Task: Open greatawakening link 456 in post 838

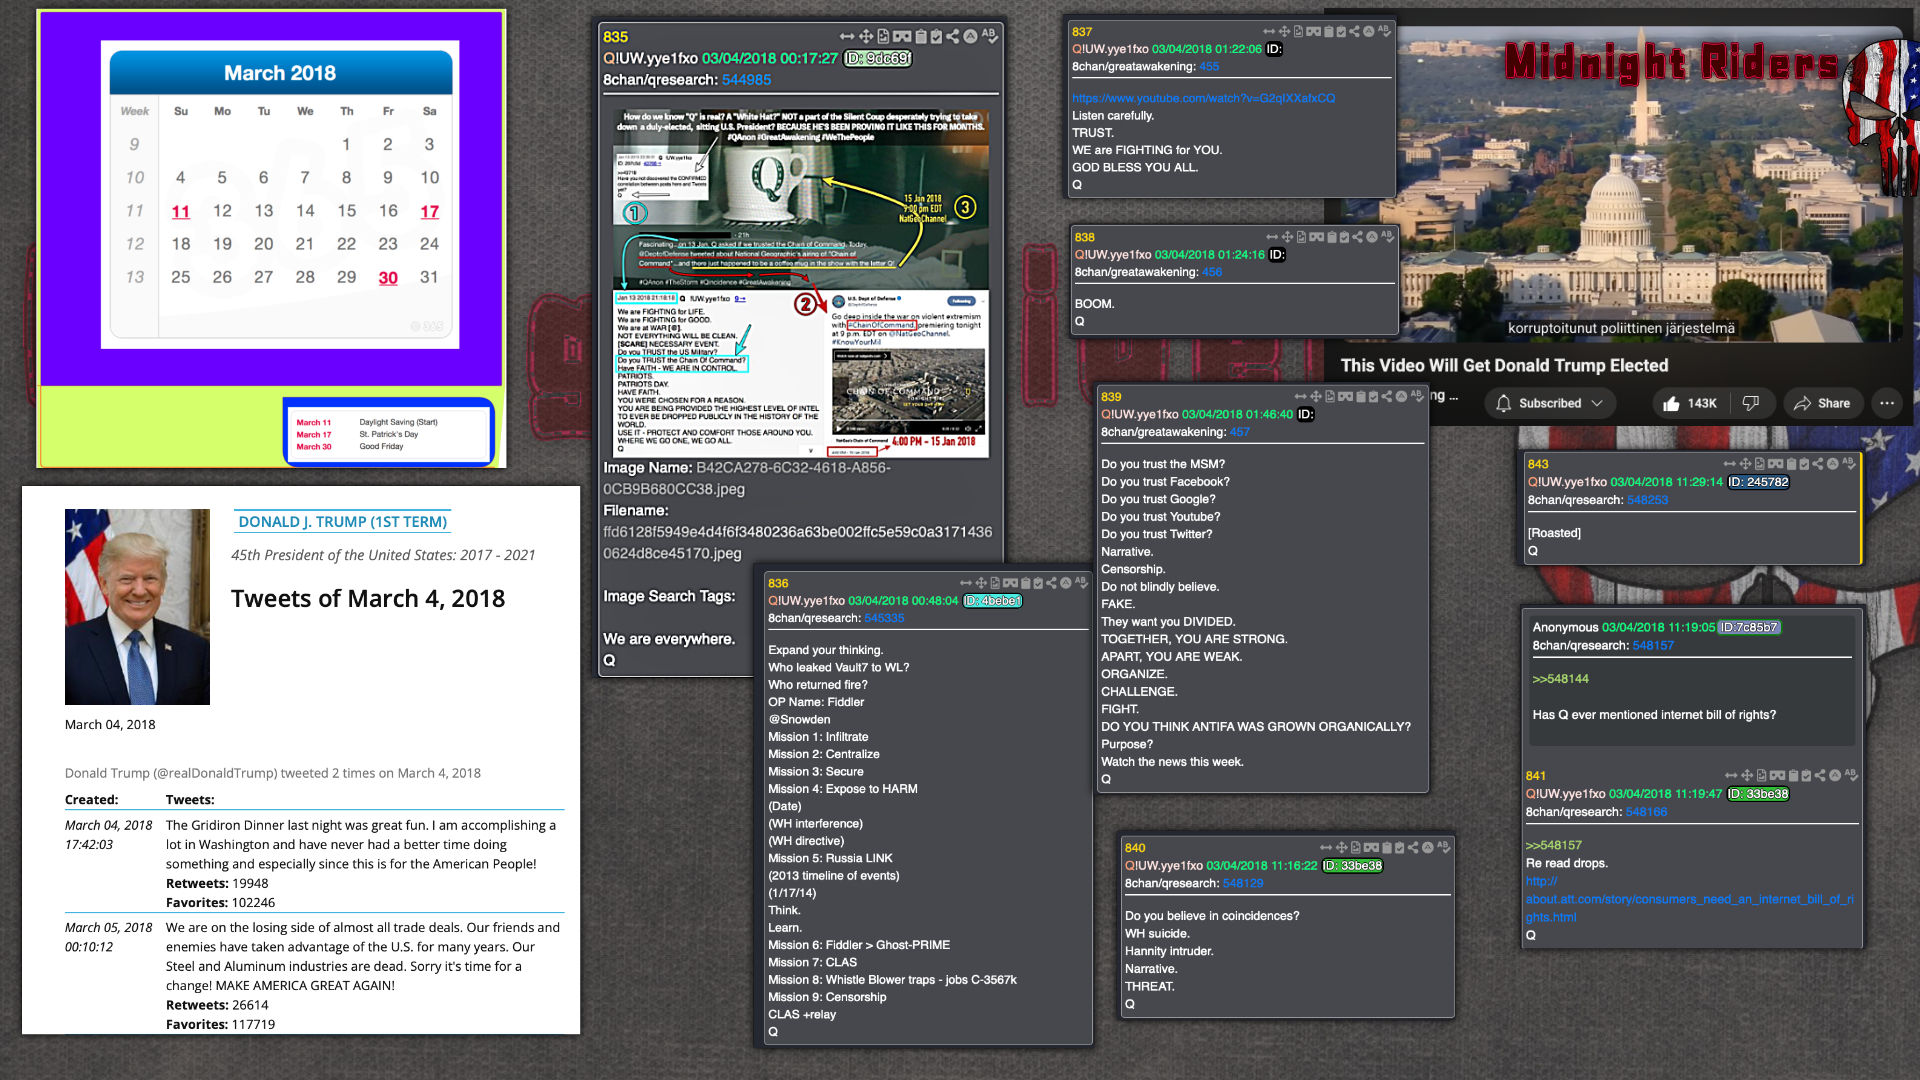Action: pyautogui.click(x=1212, y=272)
